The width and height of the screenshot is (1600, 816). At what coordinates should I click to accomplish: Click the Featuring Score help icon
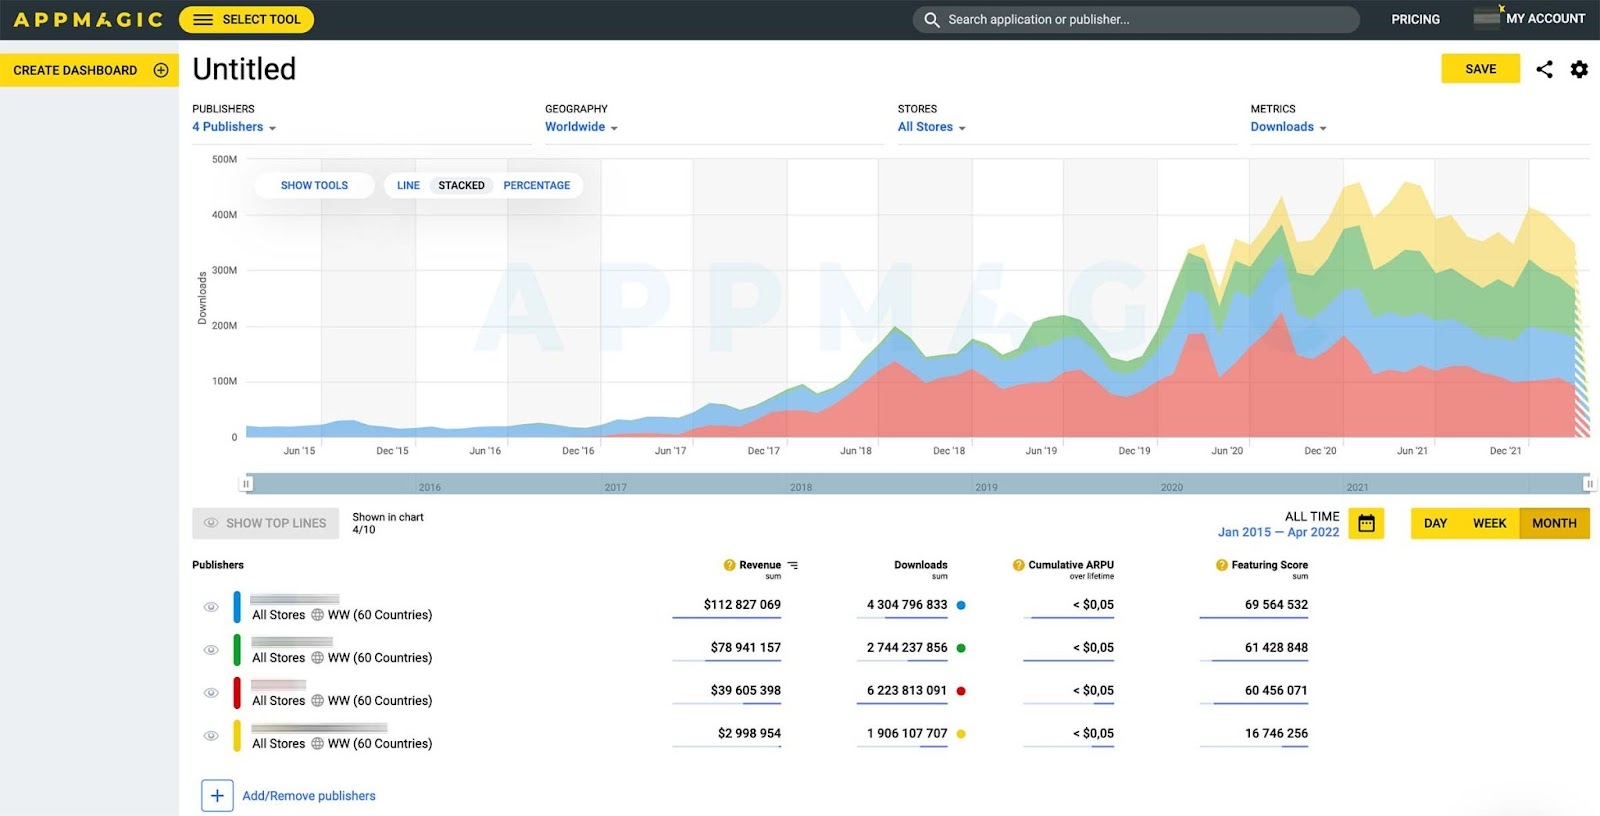pos(1221,565)
